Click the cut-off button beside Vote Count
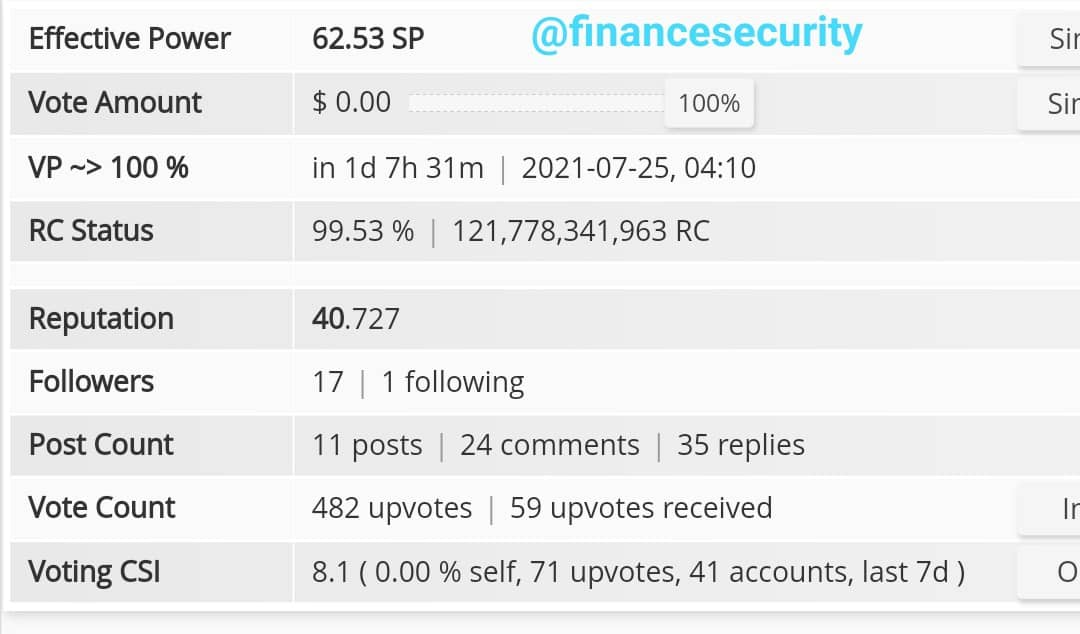This screenshot has height=634, width=1080. click(x=1049, y=509)
